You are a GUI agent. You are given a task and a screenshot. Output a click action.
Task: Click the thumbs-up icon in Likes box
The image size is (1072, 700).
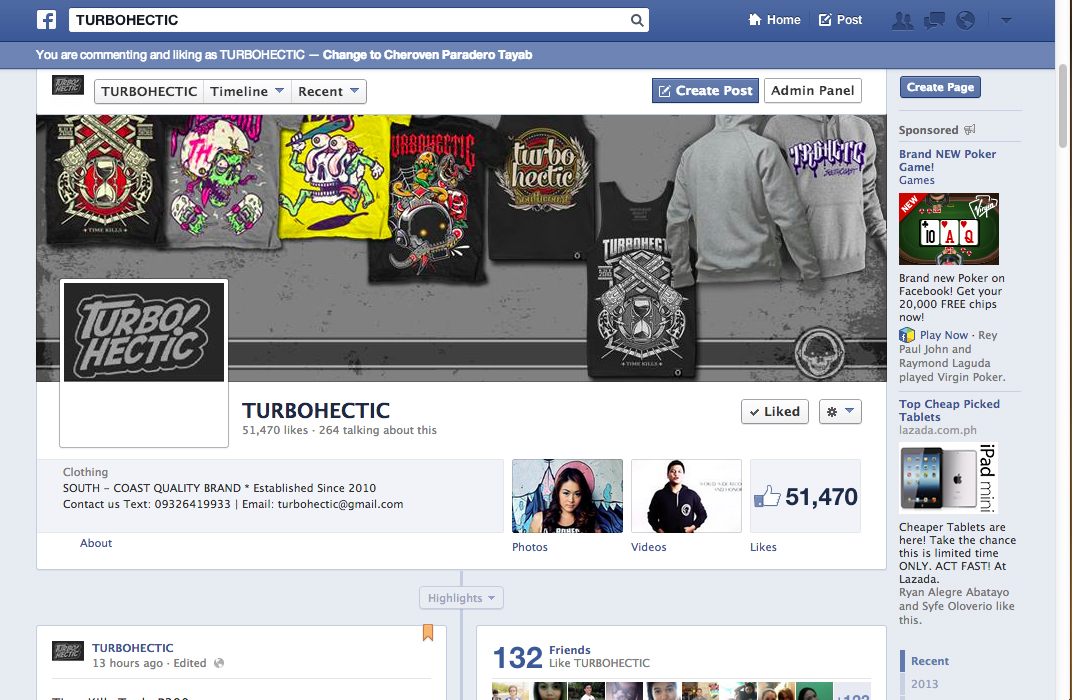767,496
